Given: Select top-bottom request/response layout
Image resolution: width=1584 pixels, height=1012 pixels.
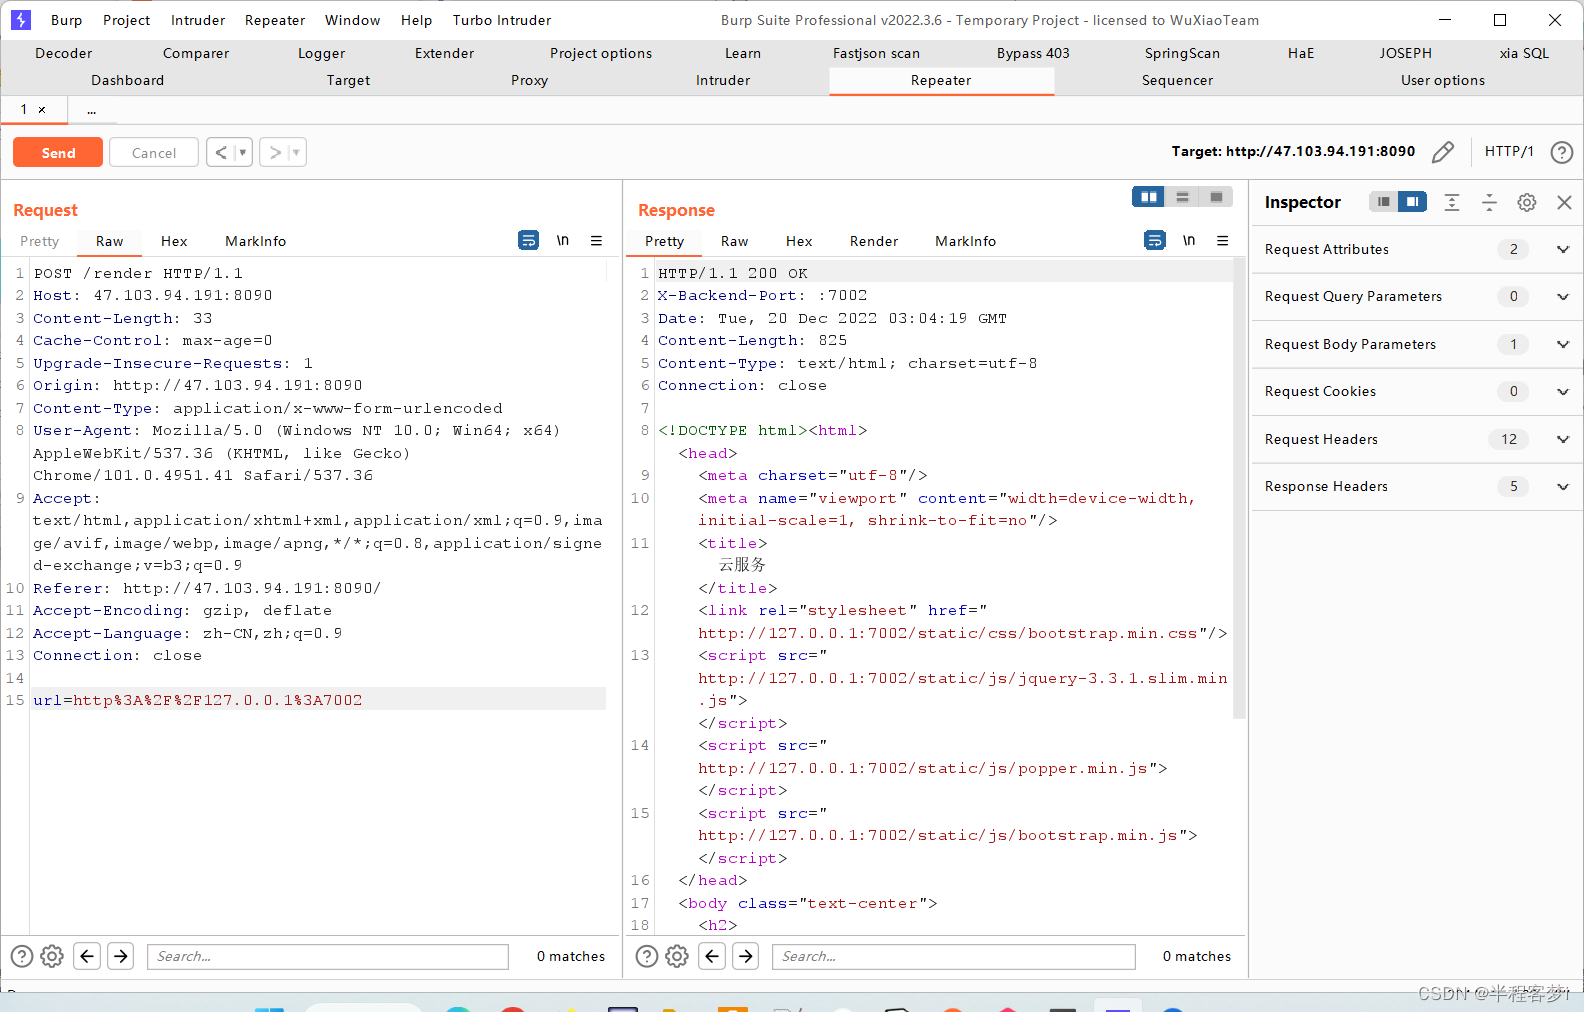Looking at the screenshot, I should pos(1182,197).
